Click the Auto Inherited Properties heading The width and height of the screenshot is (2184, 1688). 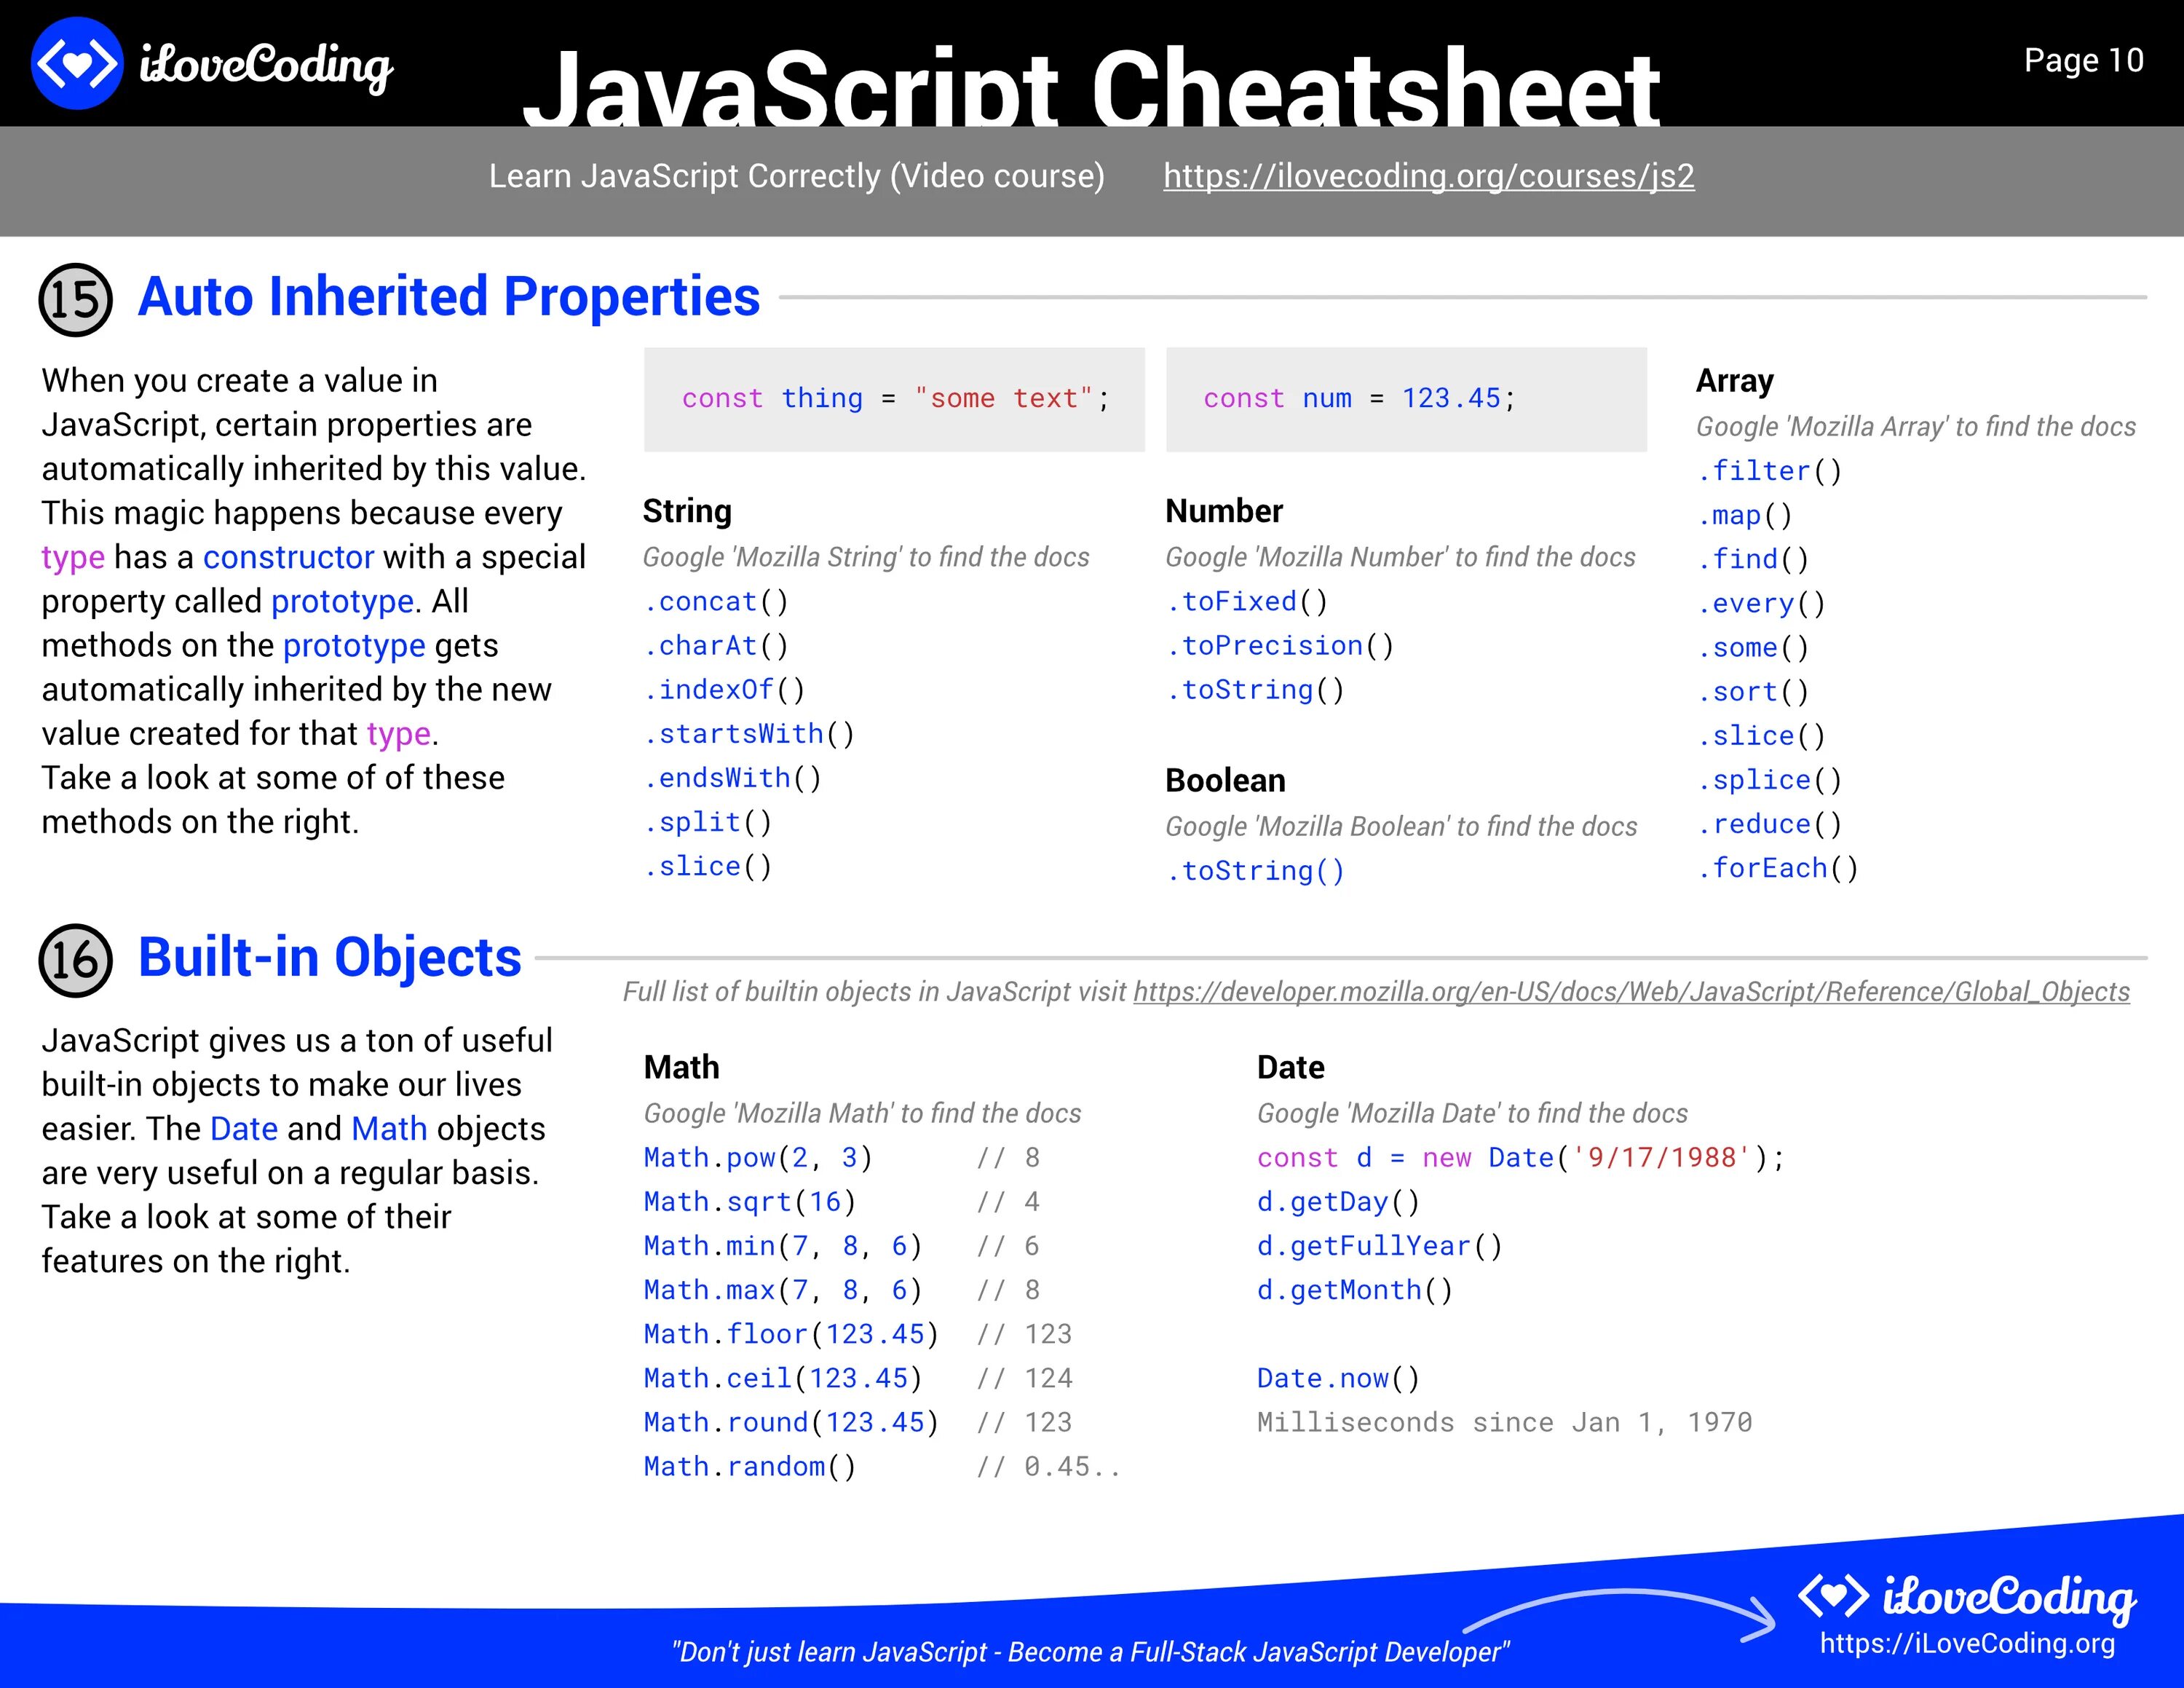pyautogui.click(x=449, y=297)
